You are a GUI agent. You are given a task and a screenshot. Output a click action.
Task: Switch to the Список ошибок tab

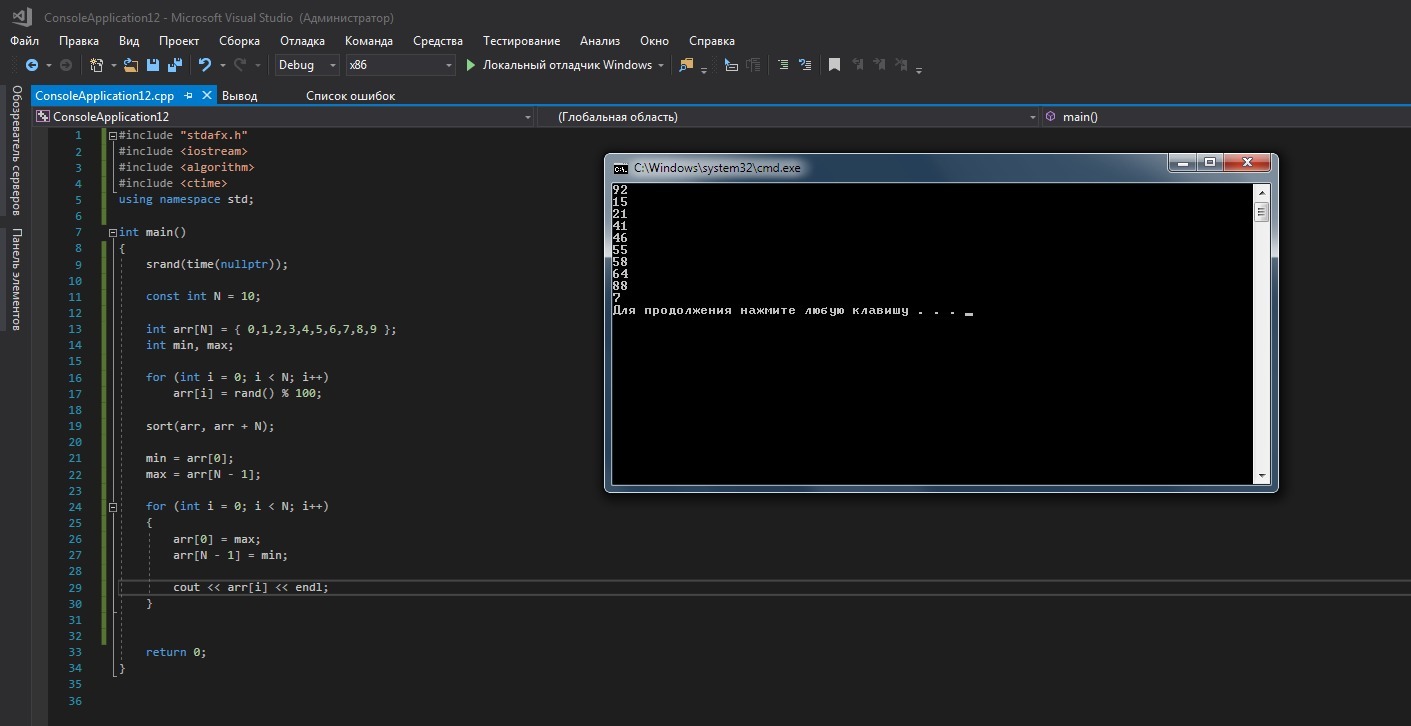pos(350,96)
